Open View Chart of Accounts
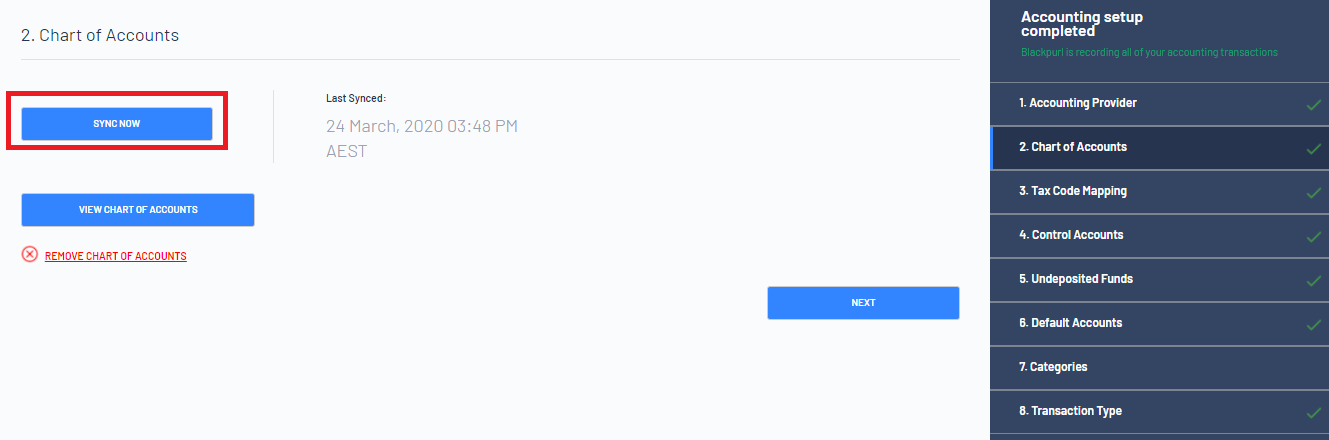The height and width of the screenshot is (440, 1329). tap(138, 210)
